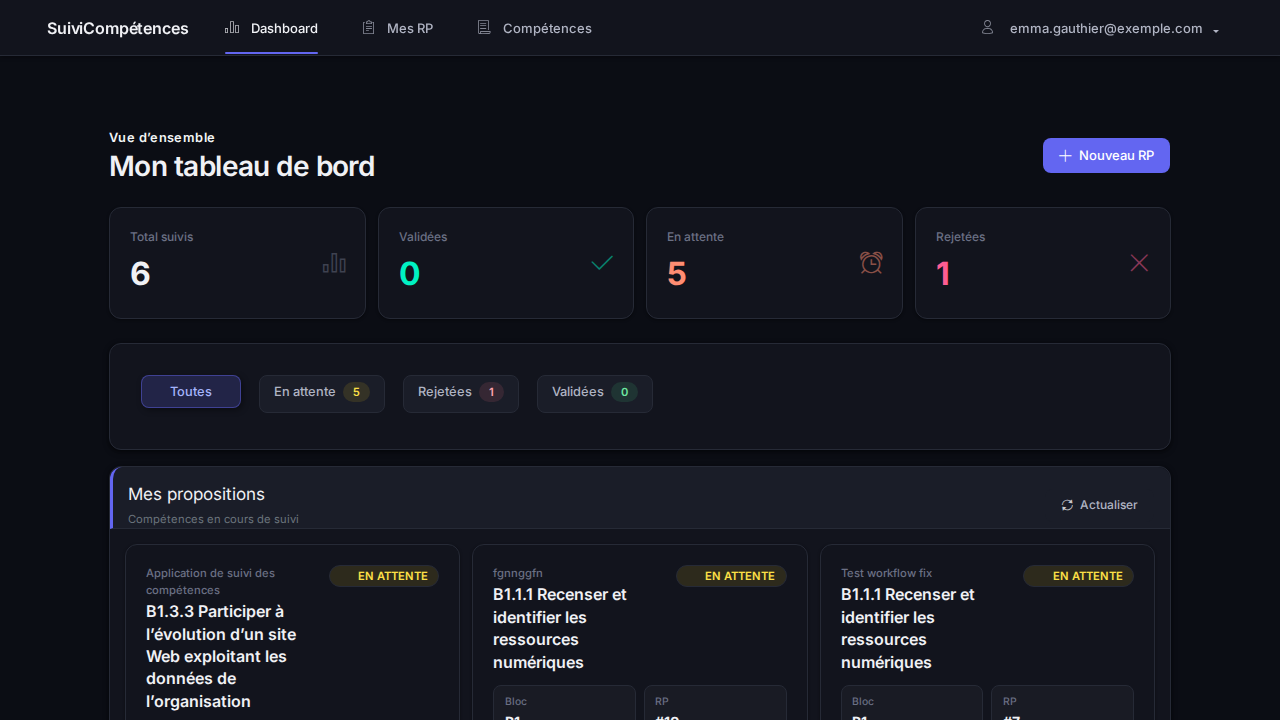Viewport: 1280px width, 720px height.
Task: Click the refresh icon beside Actualiser
Action: pyautogui.click(x=1067, y=505)
